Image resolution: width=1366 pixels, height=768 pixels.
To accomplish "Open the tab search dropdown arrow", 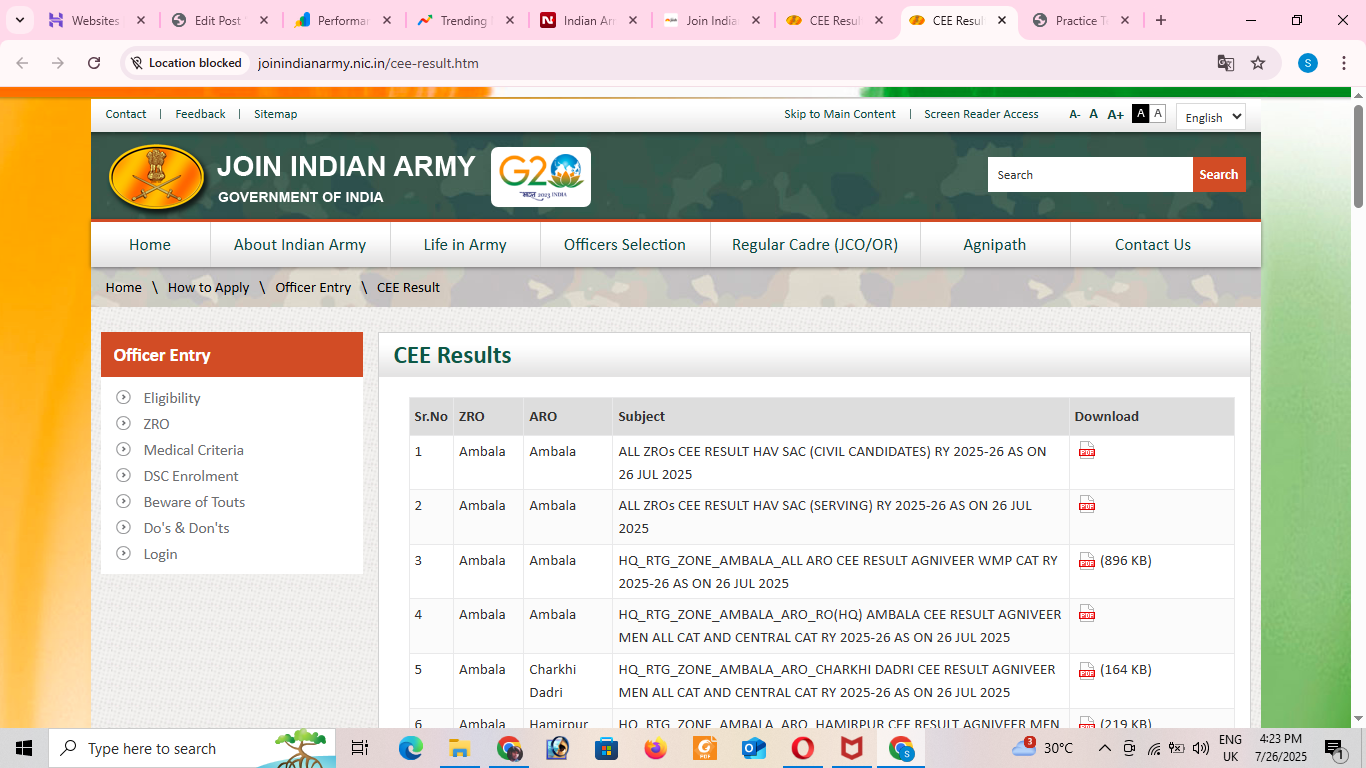I will (19, 20).
